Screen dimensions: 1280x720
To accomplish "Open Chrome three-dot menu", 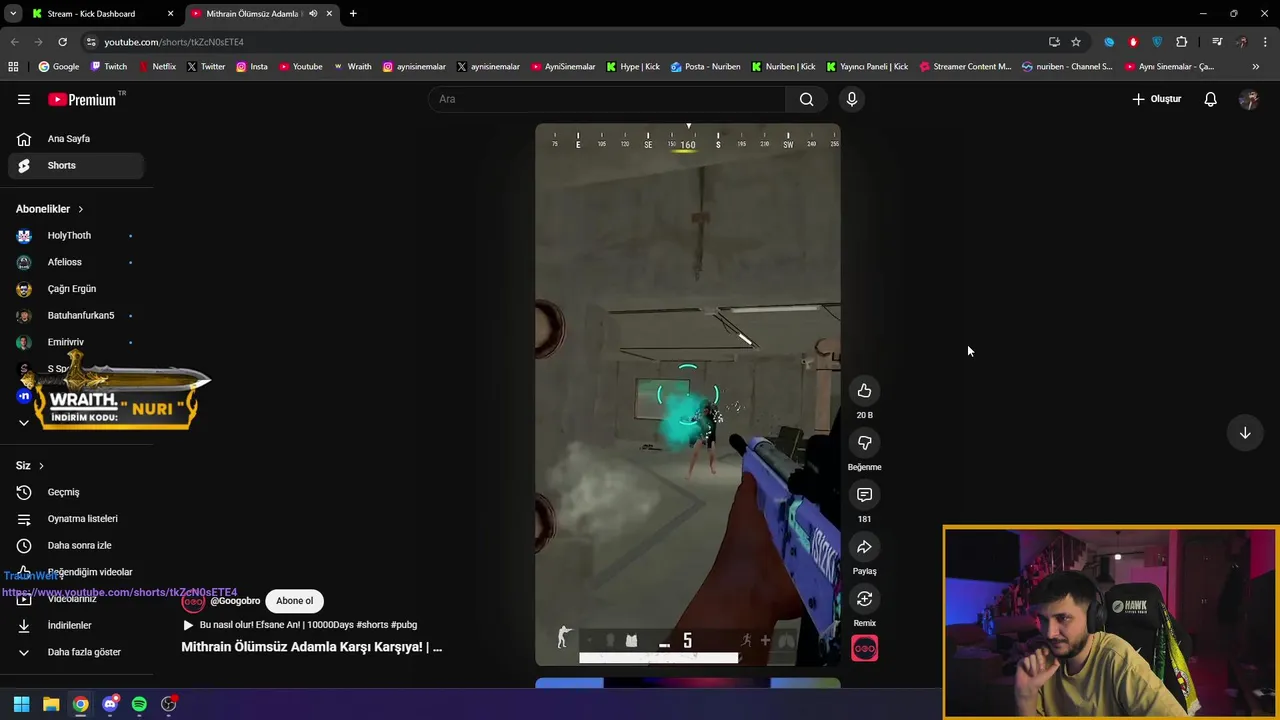I will pyautogui.click(x=1266, y=42).
